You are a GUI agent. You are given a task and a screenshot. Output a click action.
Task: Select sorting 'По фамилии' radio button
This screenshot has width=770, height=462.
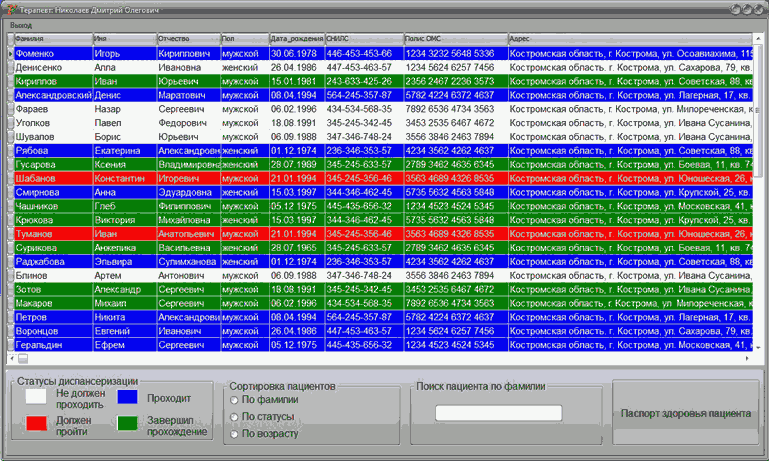tap(234, 400)
